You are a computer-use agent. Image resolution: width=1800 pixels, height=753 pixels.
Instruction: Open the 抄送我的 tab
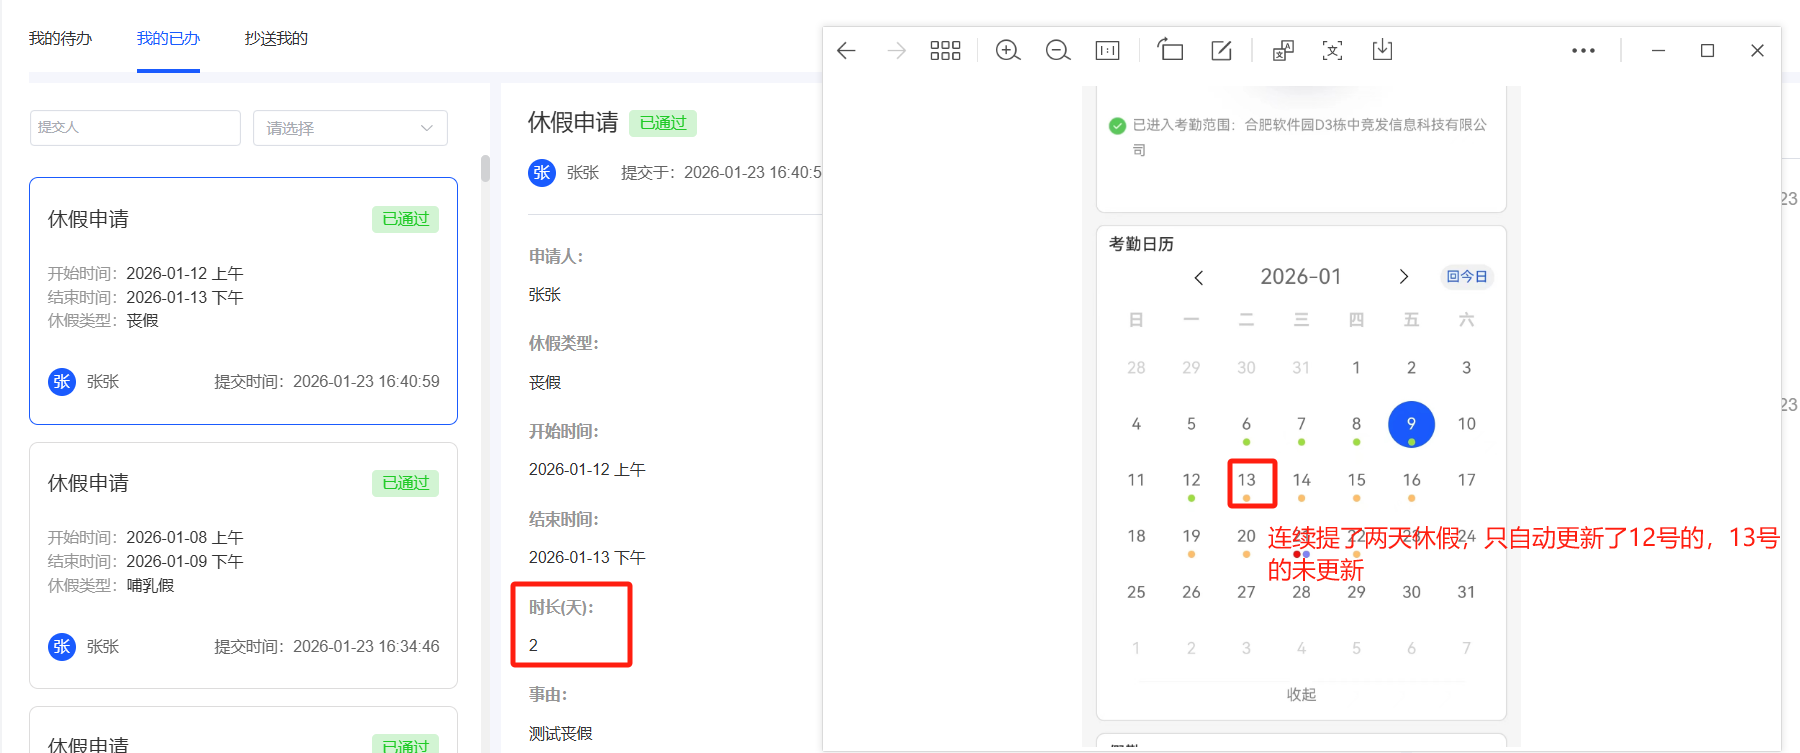(x=276, y=39)
